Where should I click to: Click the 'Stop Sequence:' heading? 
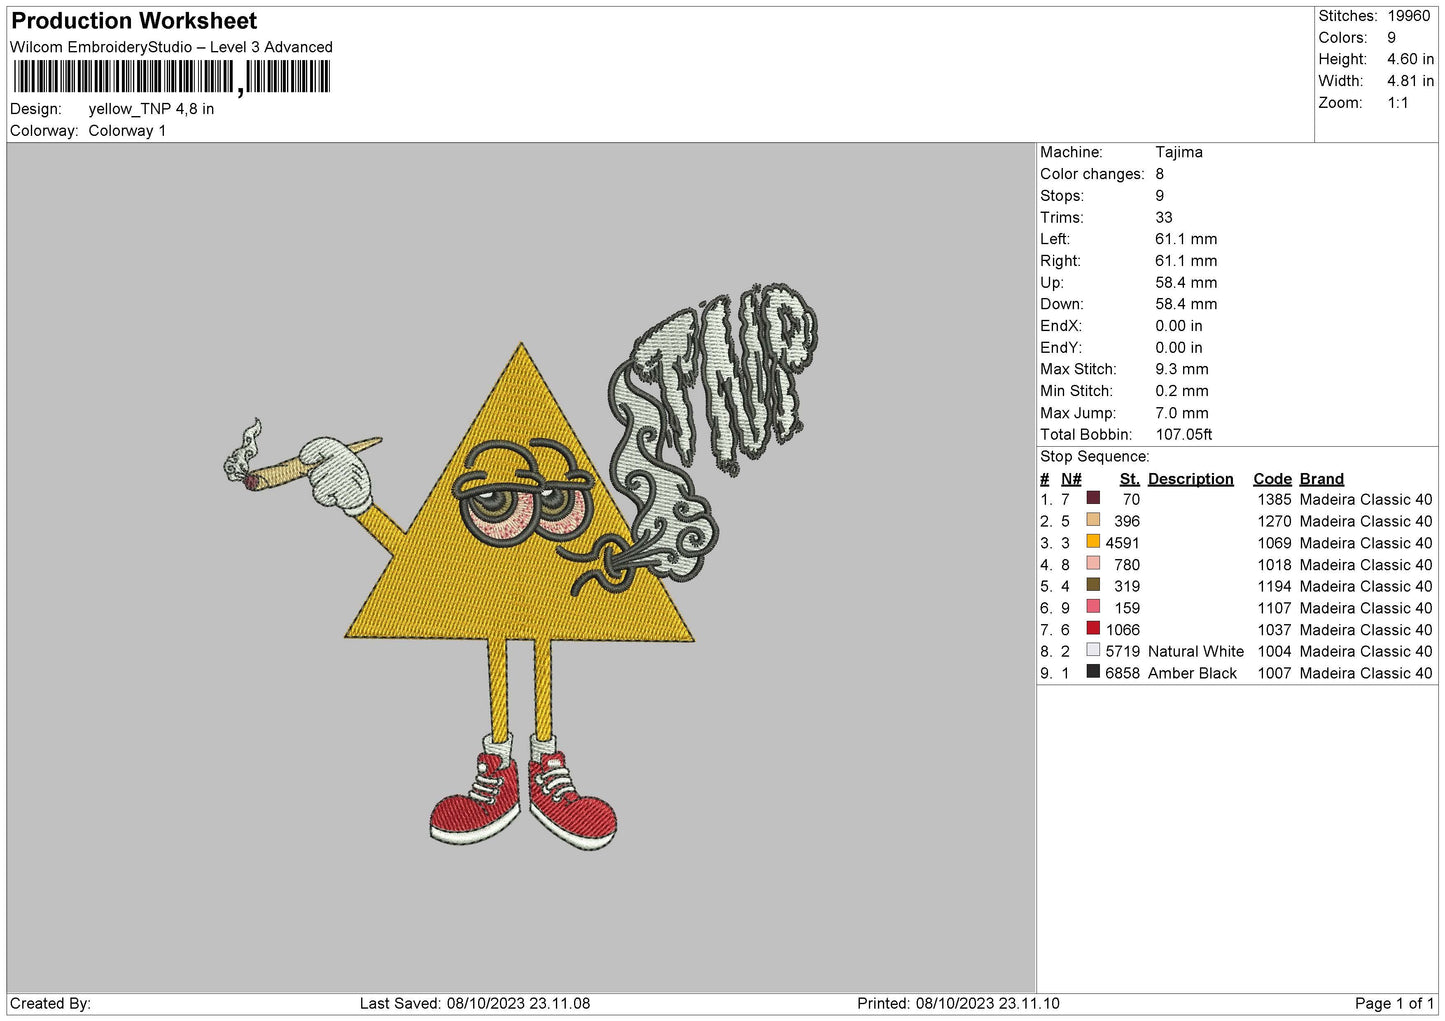click(x=1095, y=456)
